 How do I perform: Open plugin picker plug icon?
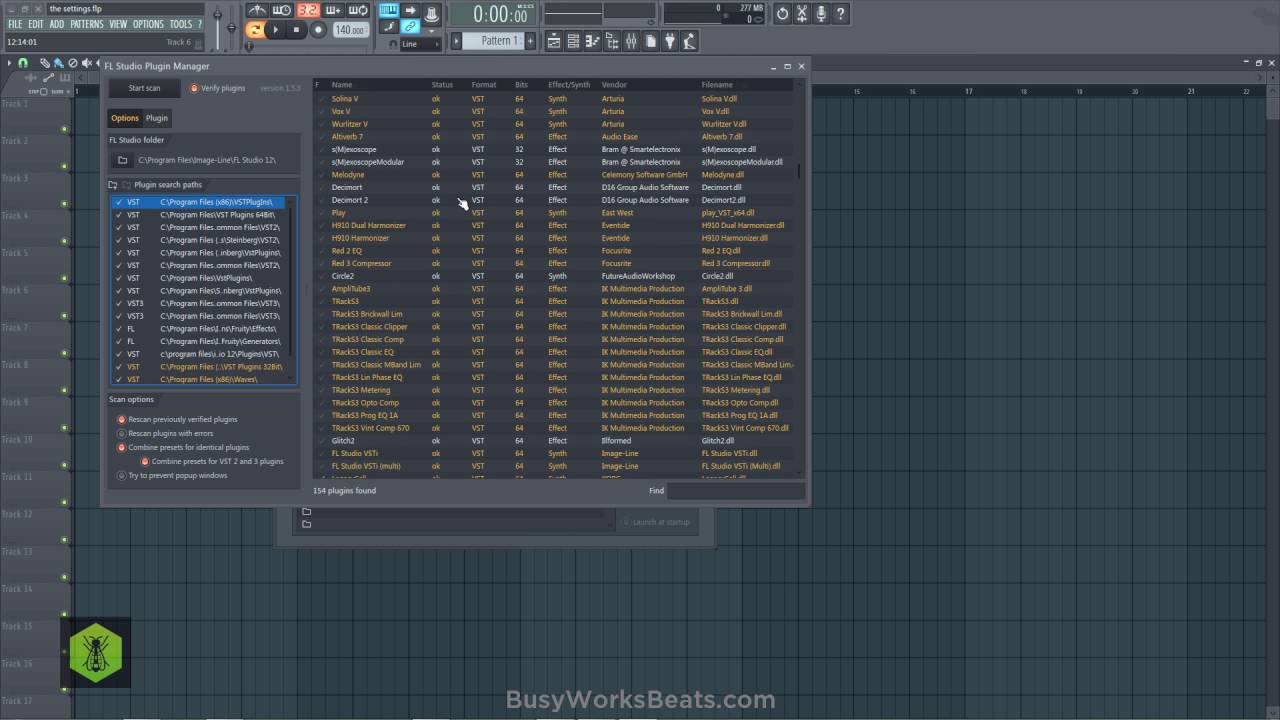pyautogui.click(x=670, y=41)
